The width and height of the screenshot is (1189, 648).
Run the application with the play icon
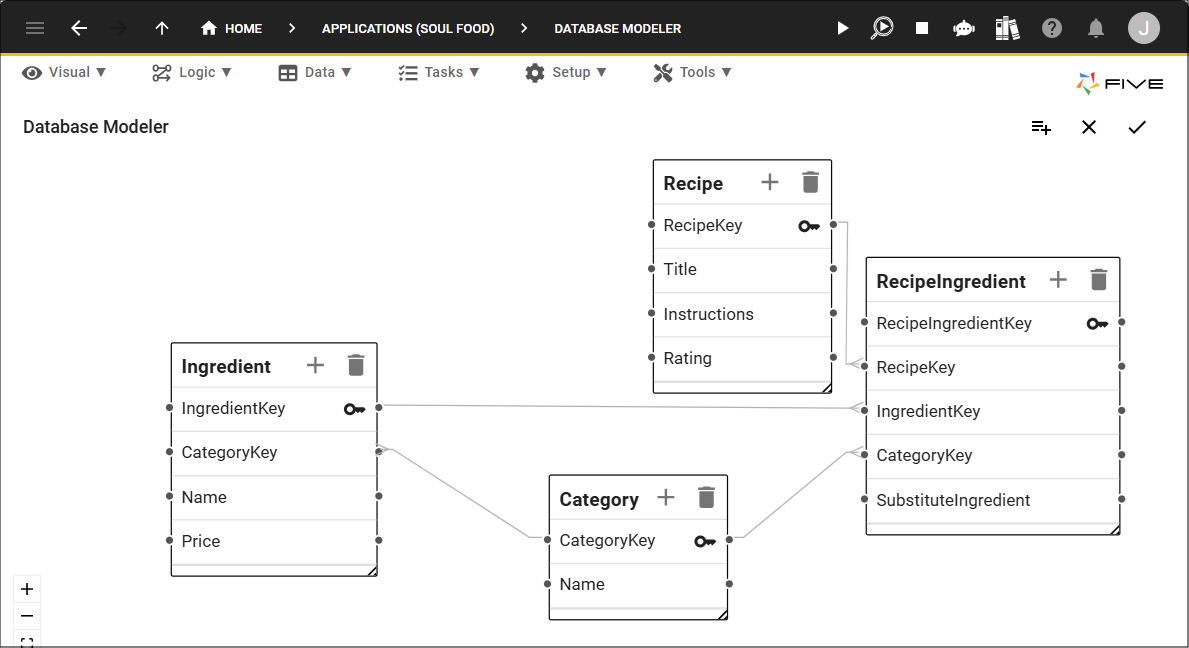click(842, 29)
